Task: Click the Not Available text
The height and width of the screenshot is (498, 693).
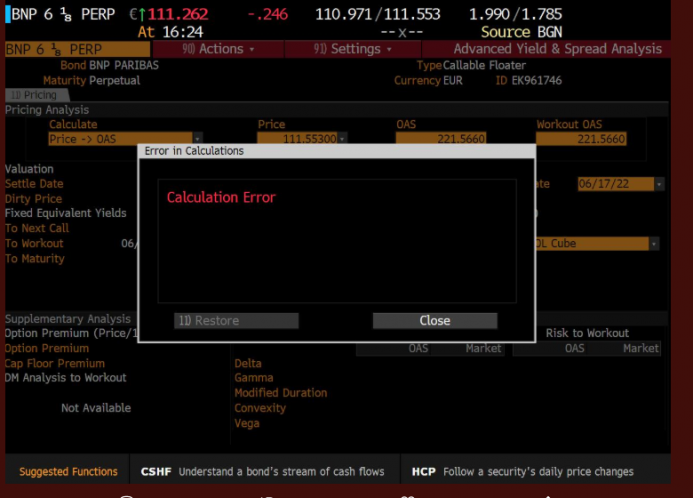Action: point(96,408)
